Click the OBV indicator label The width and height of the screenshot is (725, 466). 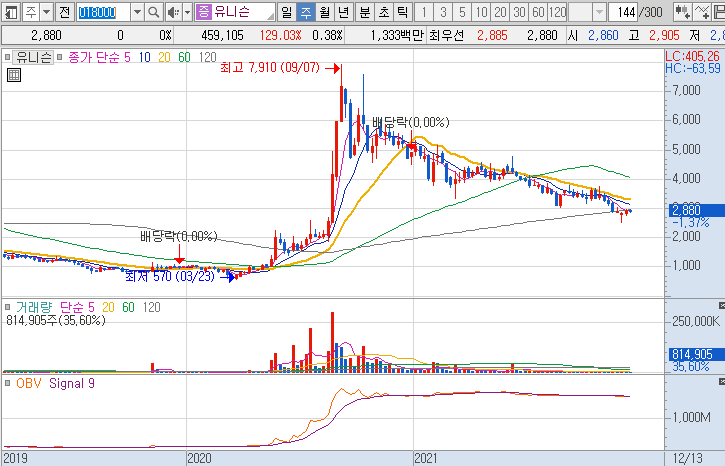(29, 383)
